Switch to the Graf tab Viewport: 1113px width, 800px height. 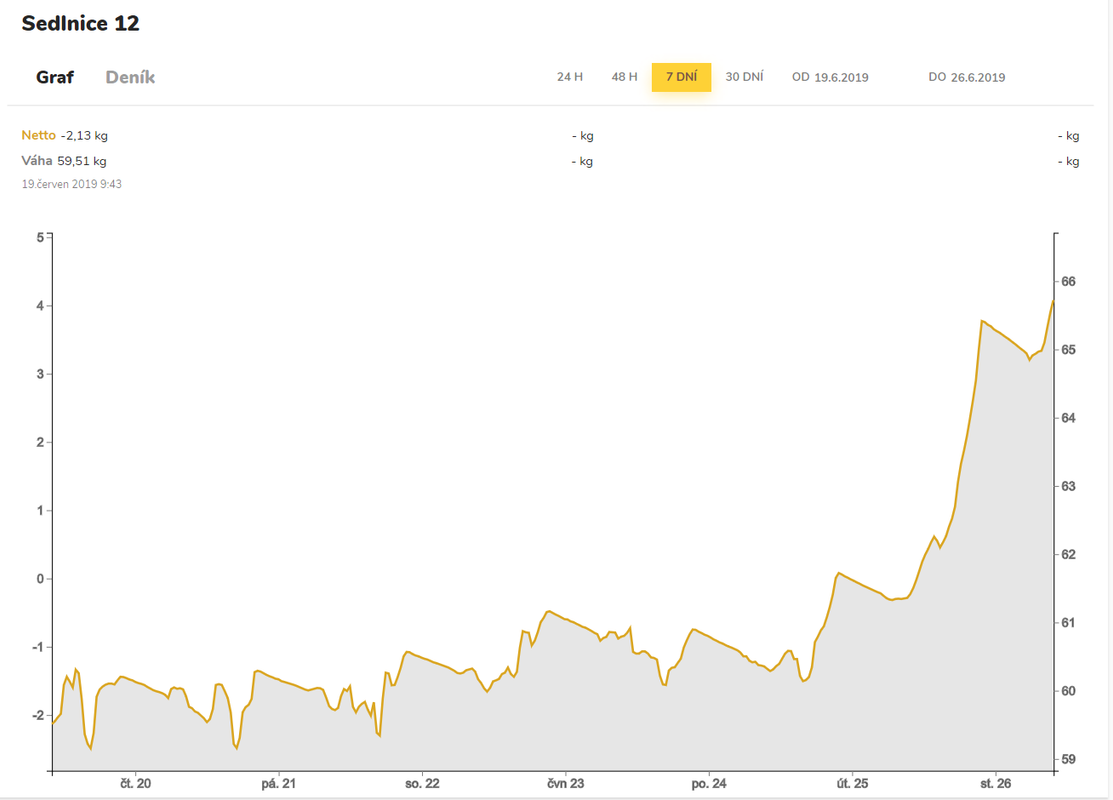click(55, 77)
